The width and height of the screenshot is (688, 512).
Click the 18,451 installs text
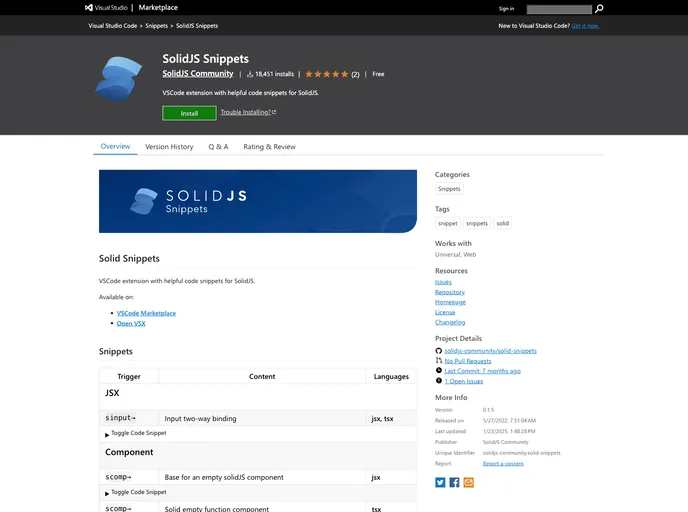[x=274, y=74]
